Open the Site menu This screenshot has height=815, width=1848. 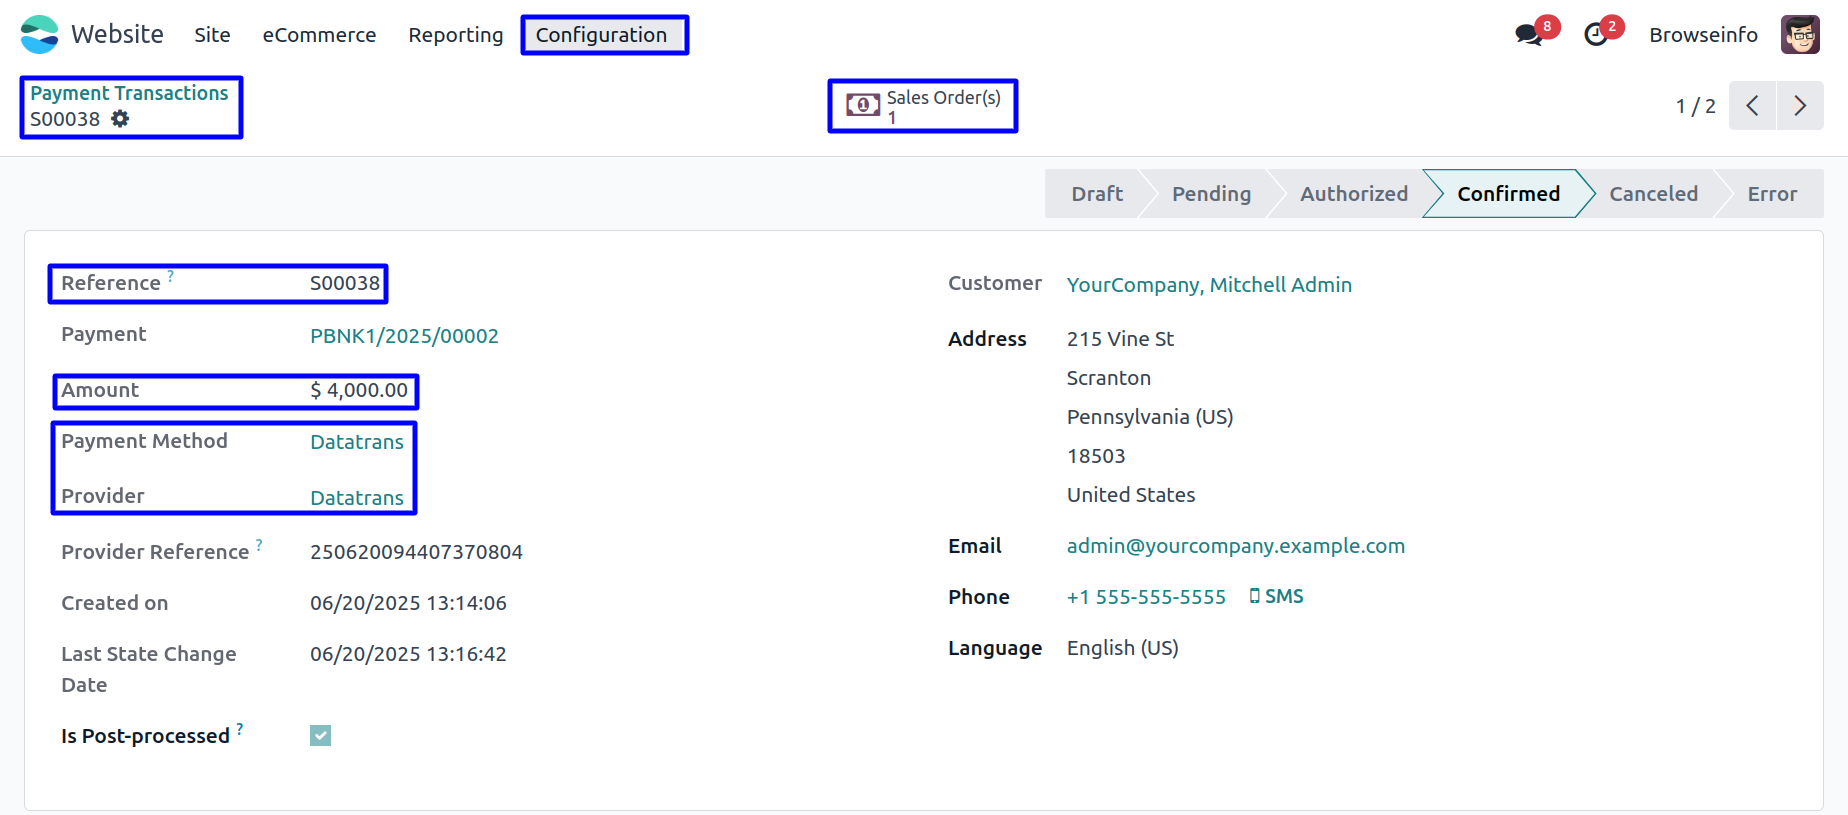(x=212, y=35)
